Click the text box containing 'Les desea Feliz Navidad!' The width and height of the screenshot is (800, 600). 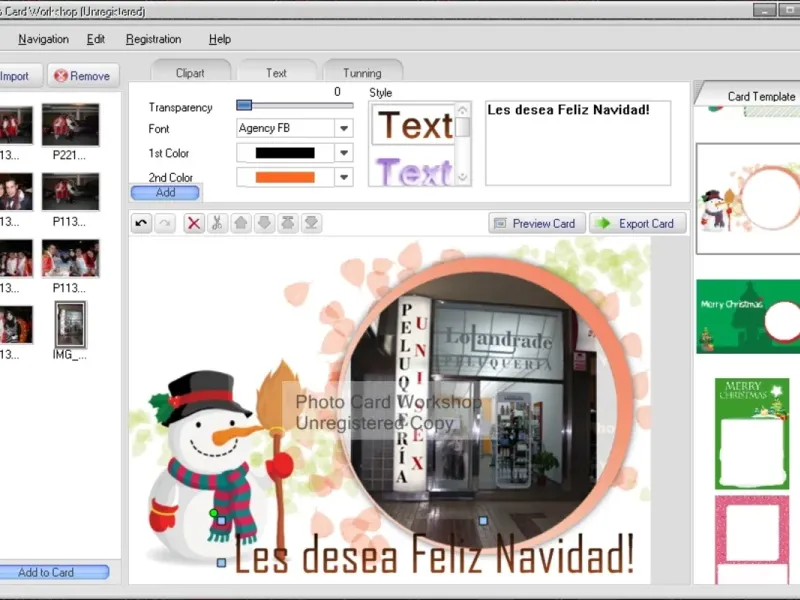coord(578,143)
